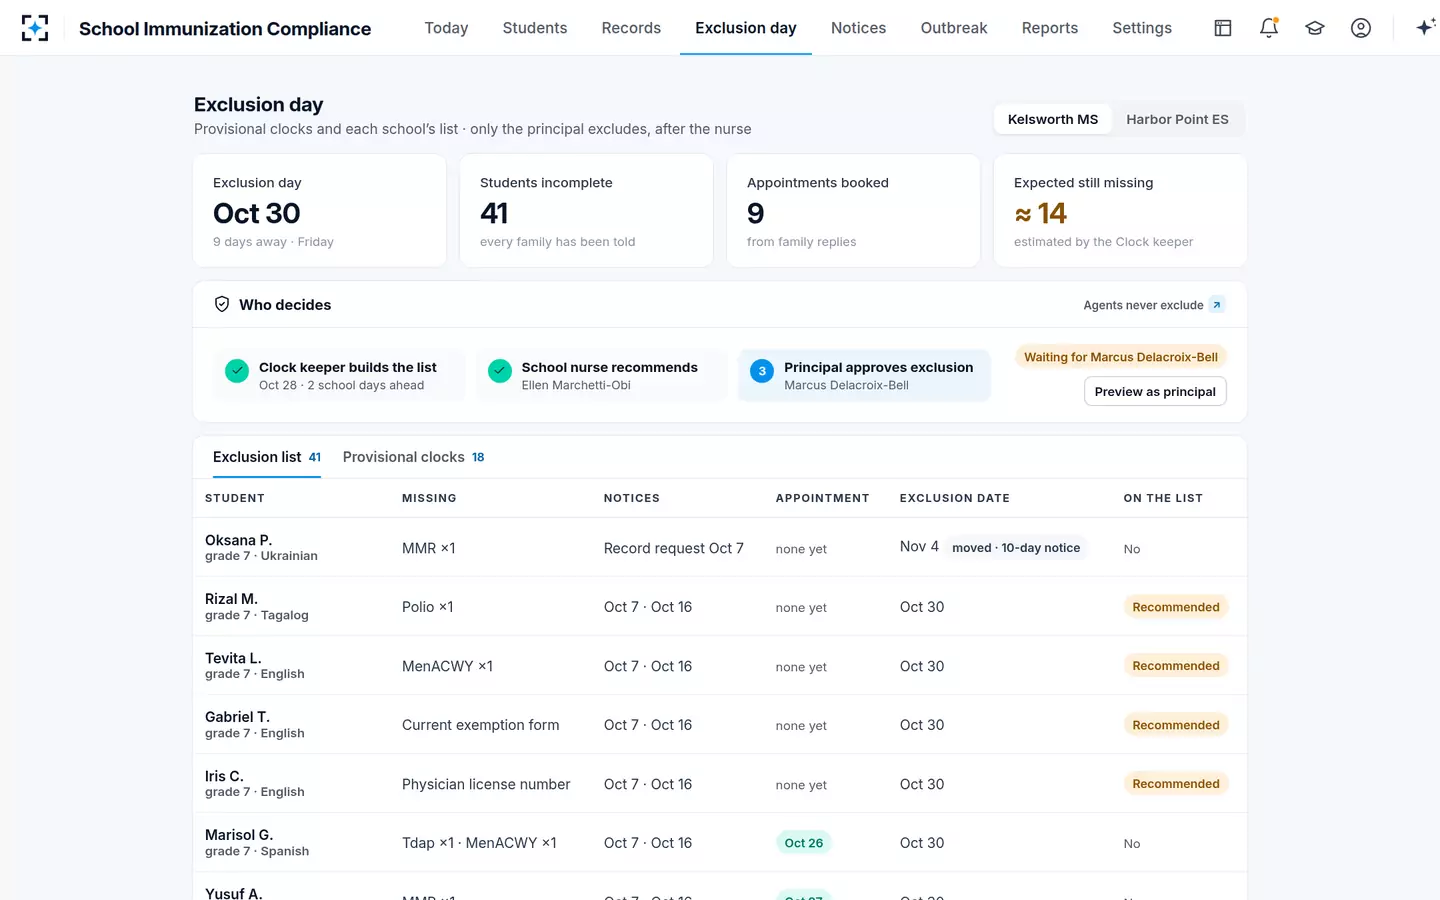The width and height of the screenshot is (1440, 900).
Task: Open student Iris C.
Action: tap(224, 776)
